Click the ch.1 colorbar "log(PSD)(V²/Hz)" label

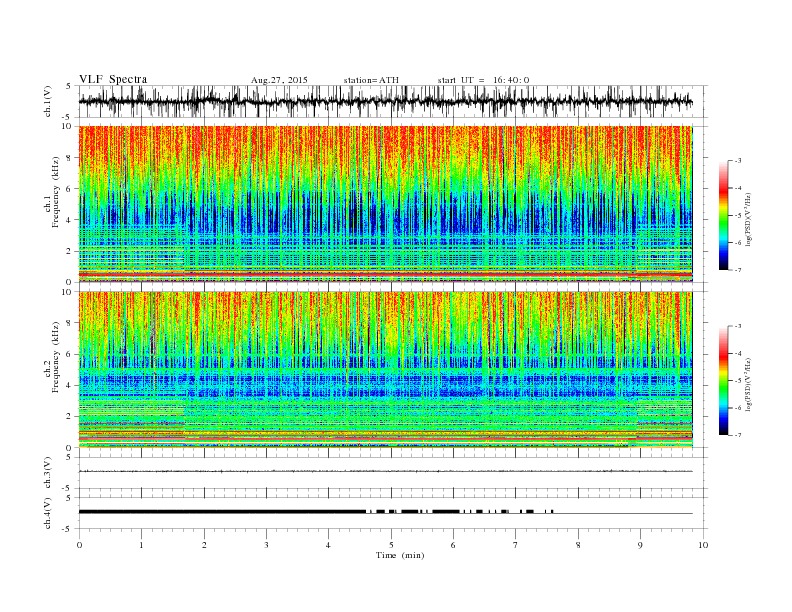[749, 219]
